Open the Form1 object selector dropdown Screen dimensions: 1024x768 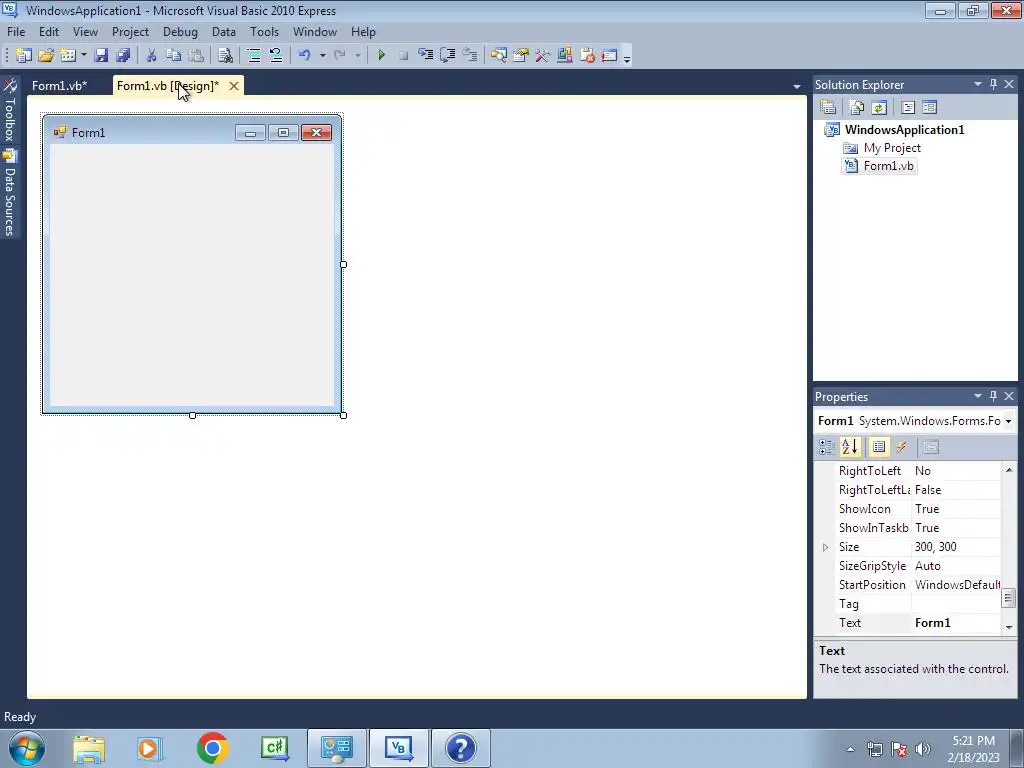[x=1008, y=421]
